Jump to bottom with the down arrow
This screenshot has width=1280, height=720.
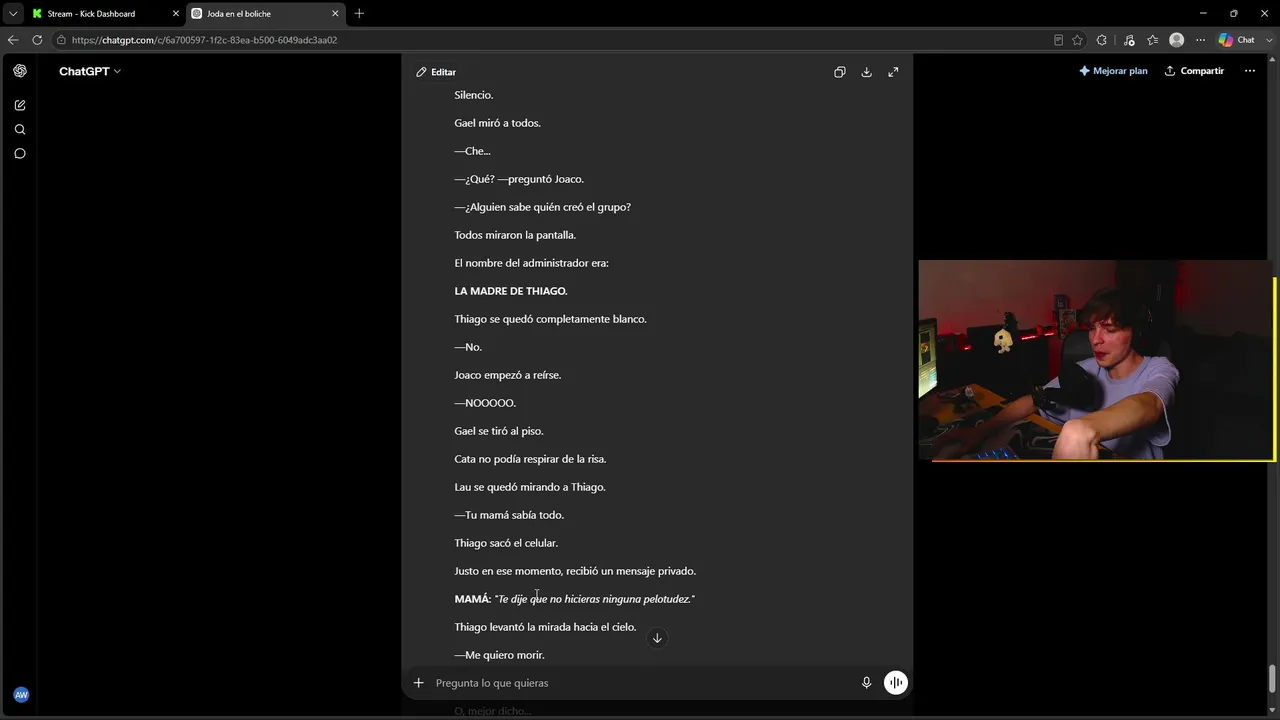click(657, 638)
